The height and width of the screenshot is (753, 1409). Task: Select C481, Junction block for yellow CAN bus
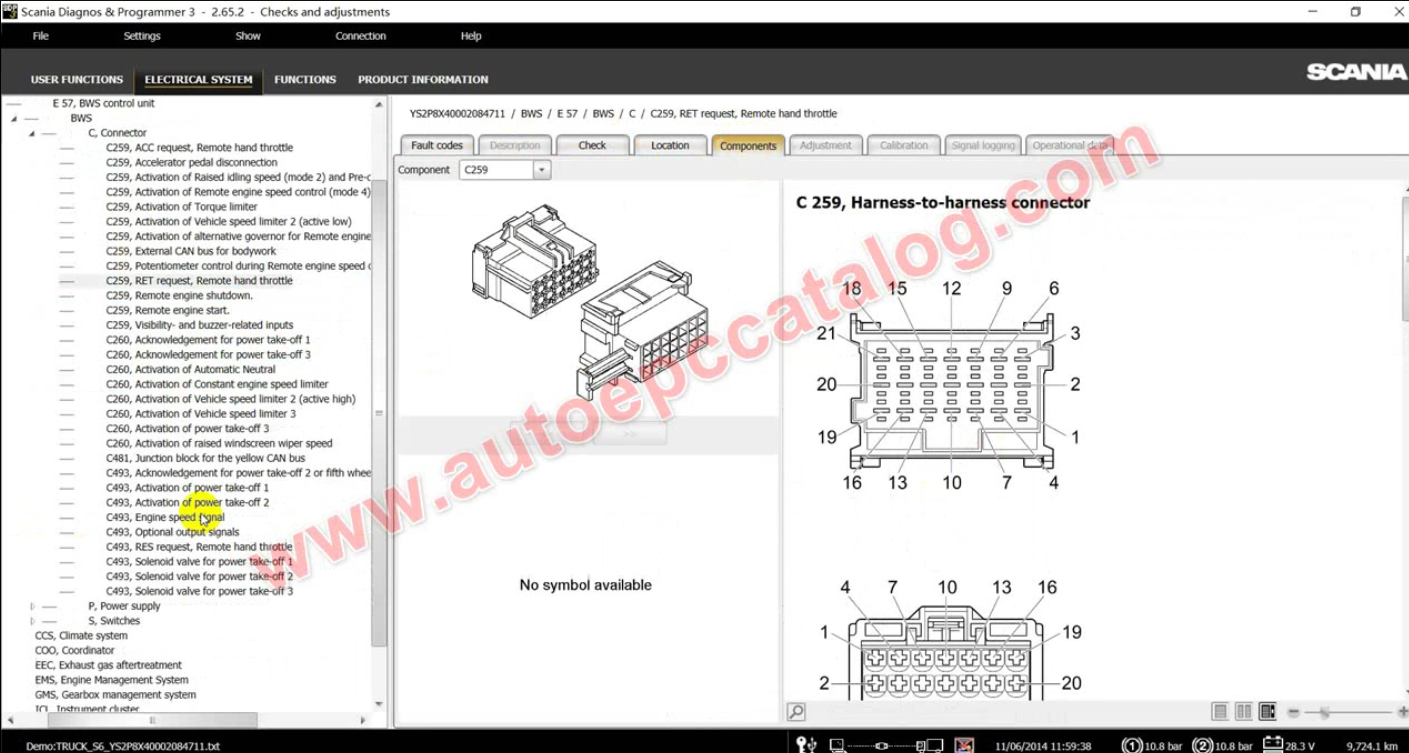206,458
